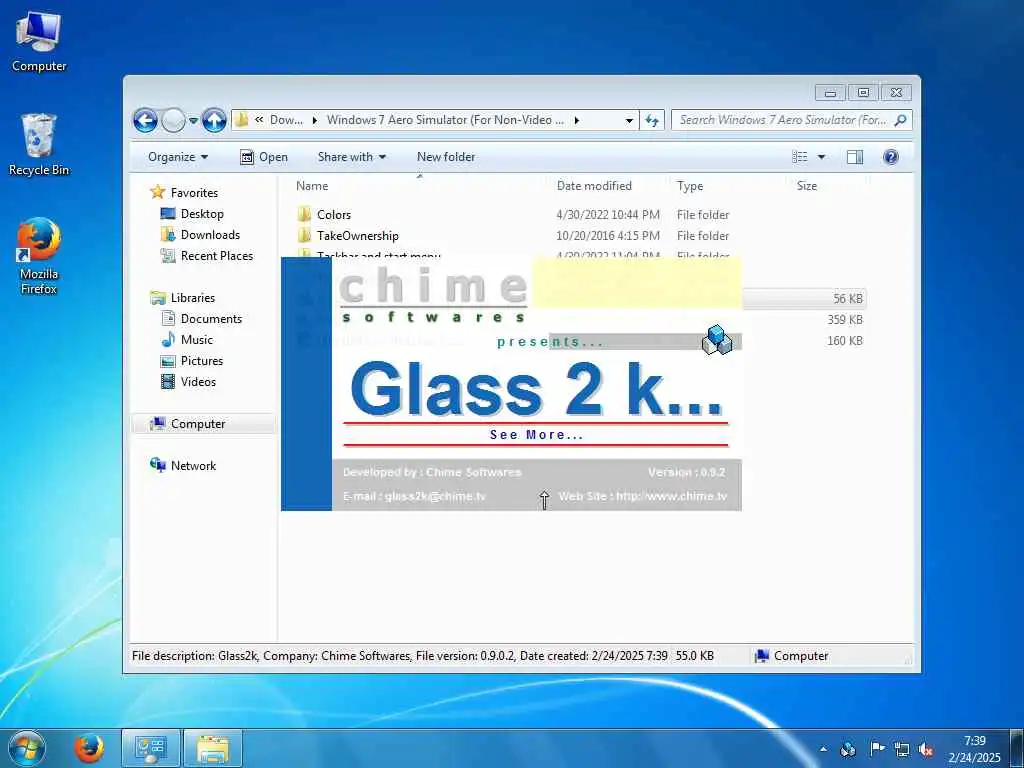Screen dimensions: 1024x768
Task: Click the Windows 7 Aero Simulator breadcrumb
Action: 445,120
